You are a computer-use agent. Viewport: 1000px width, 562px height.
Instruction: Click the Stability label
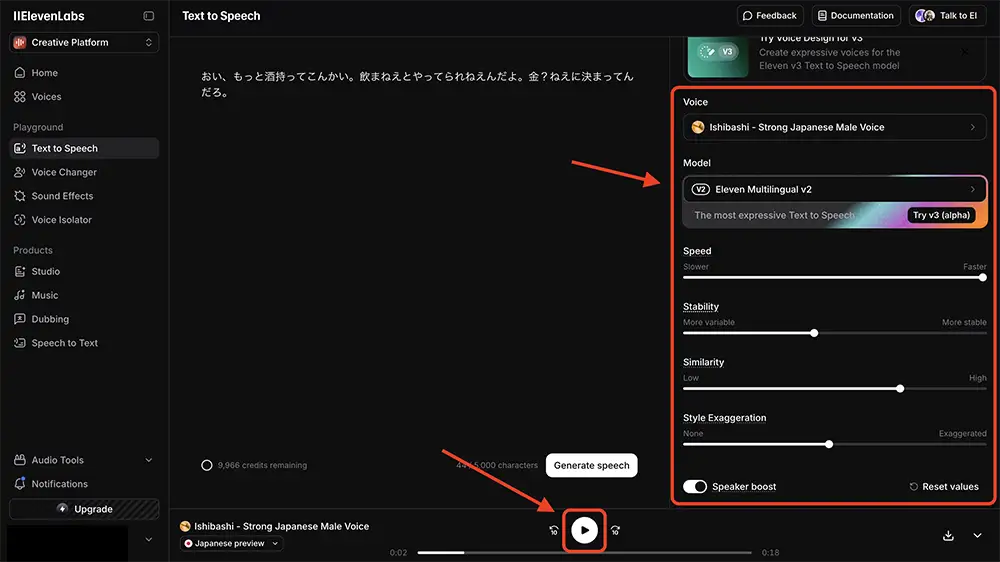pyautogui.click(x=700, y=307)
